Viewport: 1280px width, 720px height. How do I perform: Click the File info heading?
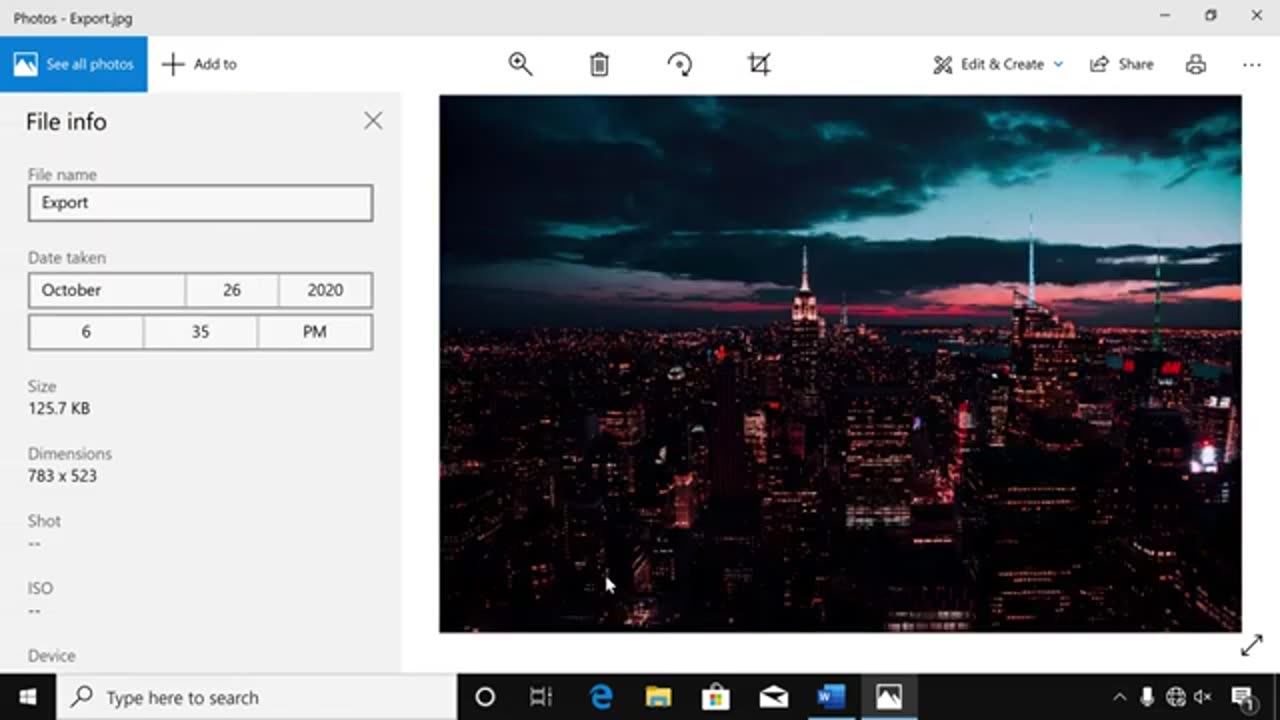(x=66, y=122)
